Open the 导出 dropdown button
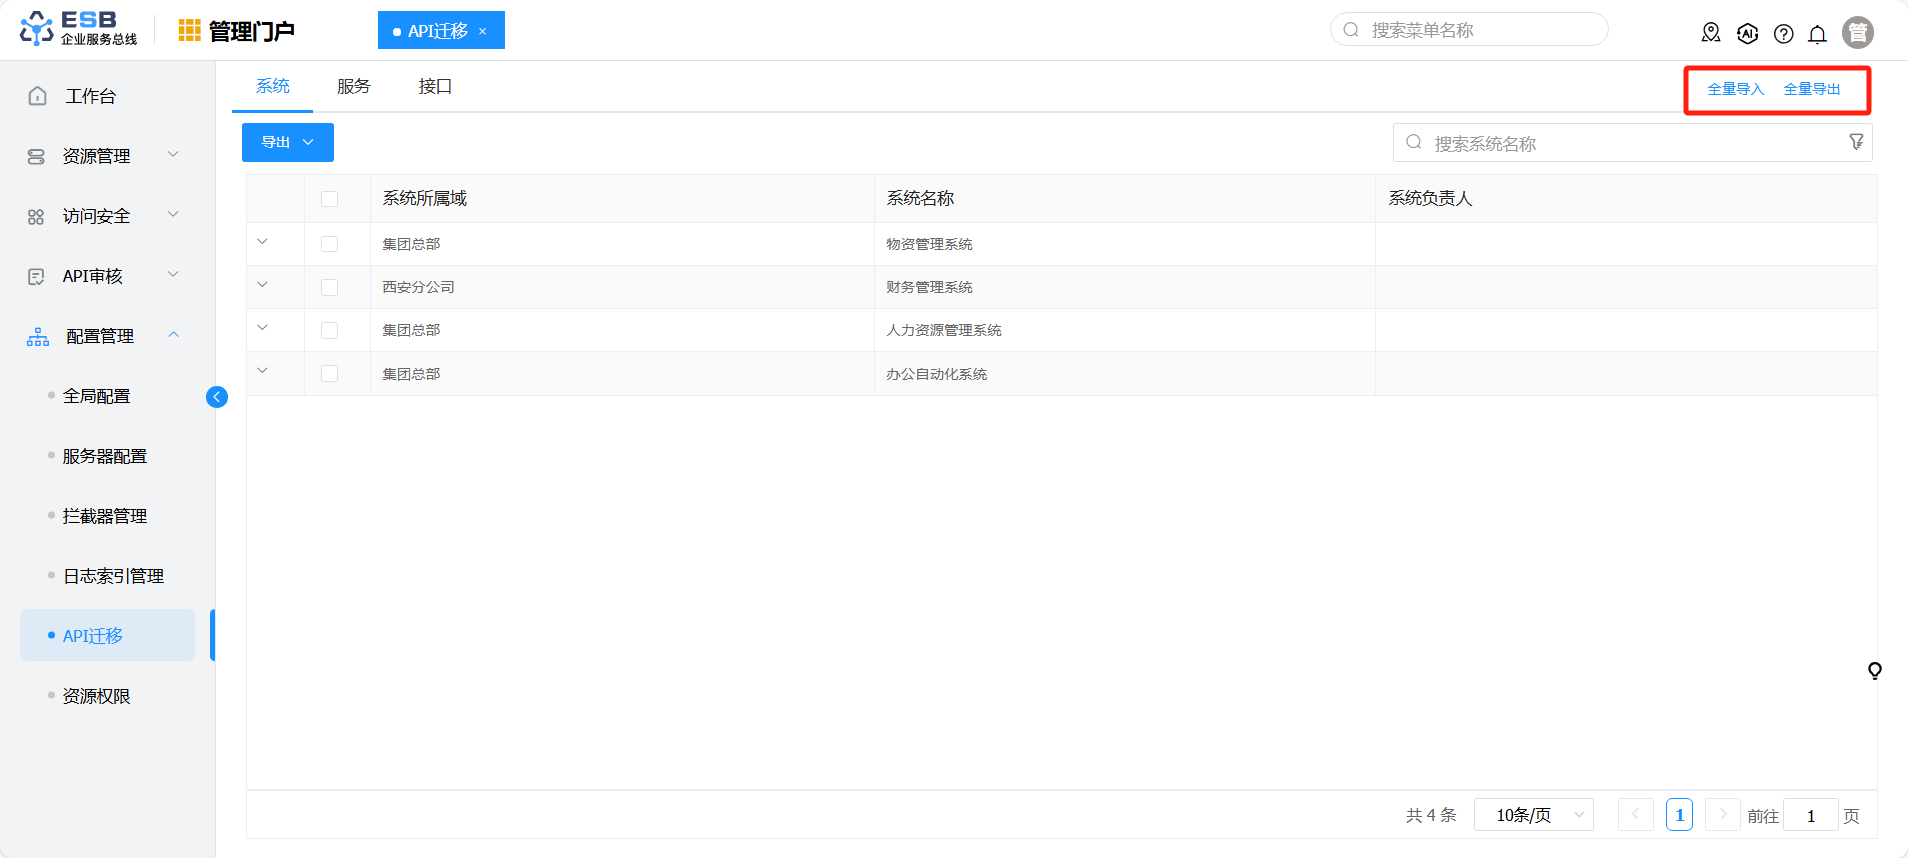The width and height of the screenshot is (1908, 858). click(x=288, y=142)
